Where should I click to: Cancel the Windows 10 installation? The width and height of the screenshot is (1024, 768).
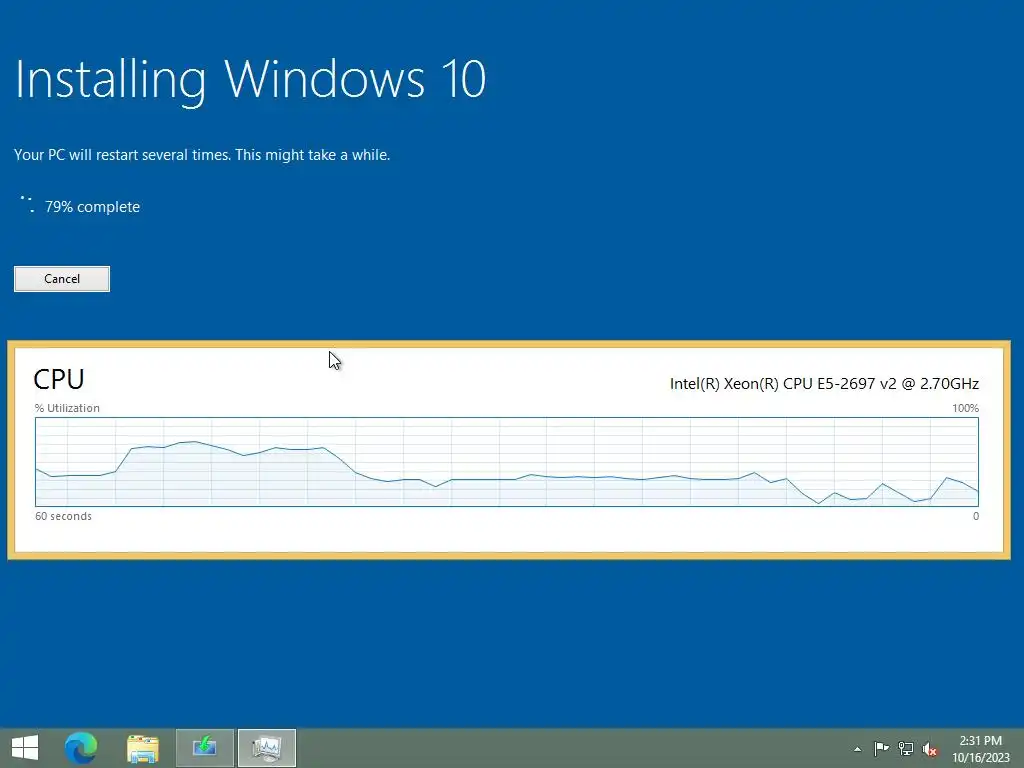62,279
